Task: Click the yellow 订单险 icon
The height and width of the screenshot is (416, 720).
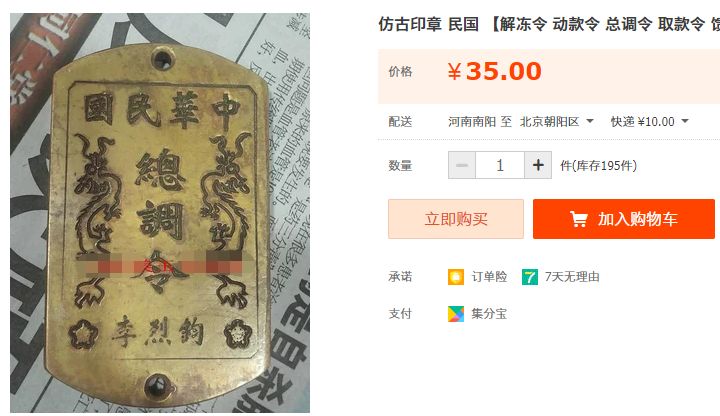Action: [x=456, y=277]
